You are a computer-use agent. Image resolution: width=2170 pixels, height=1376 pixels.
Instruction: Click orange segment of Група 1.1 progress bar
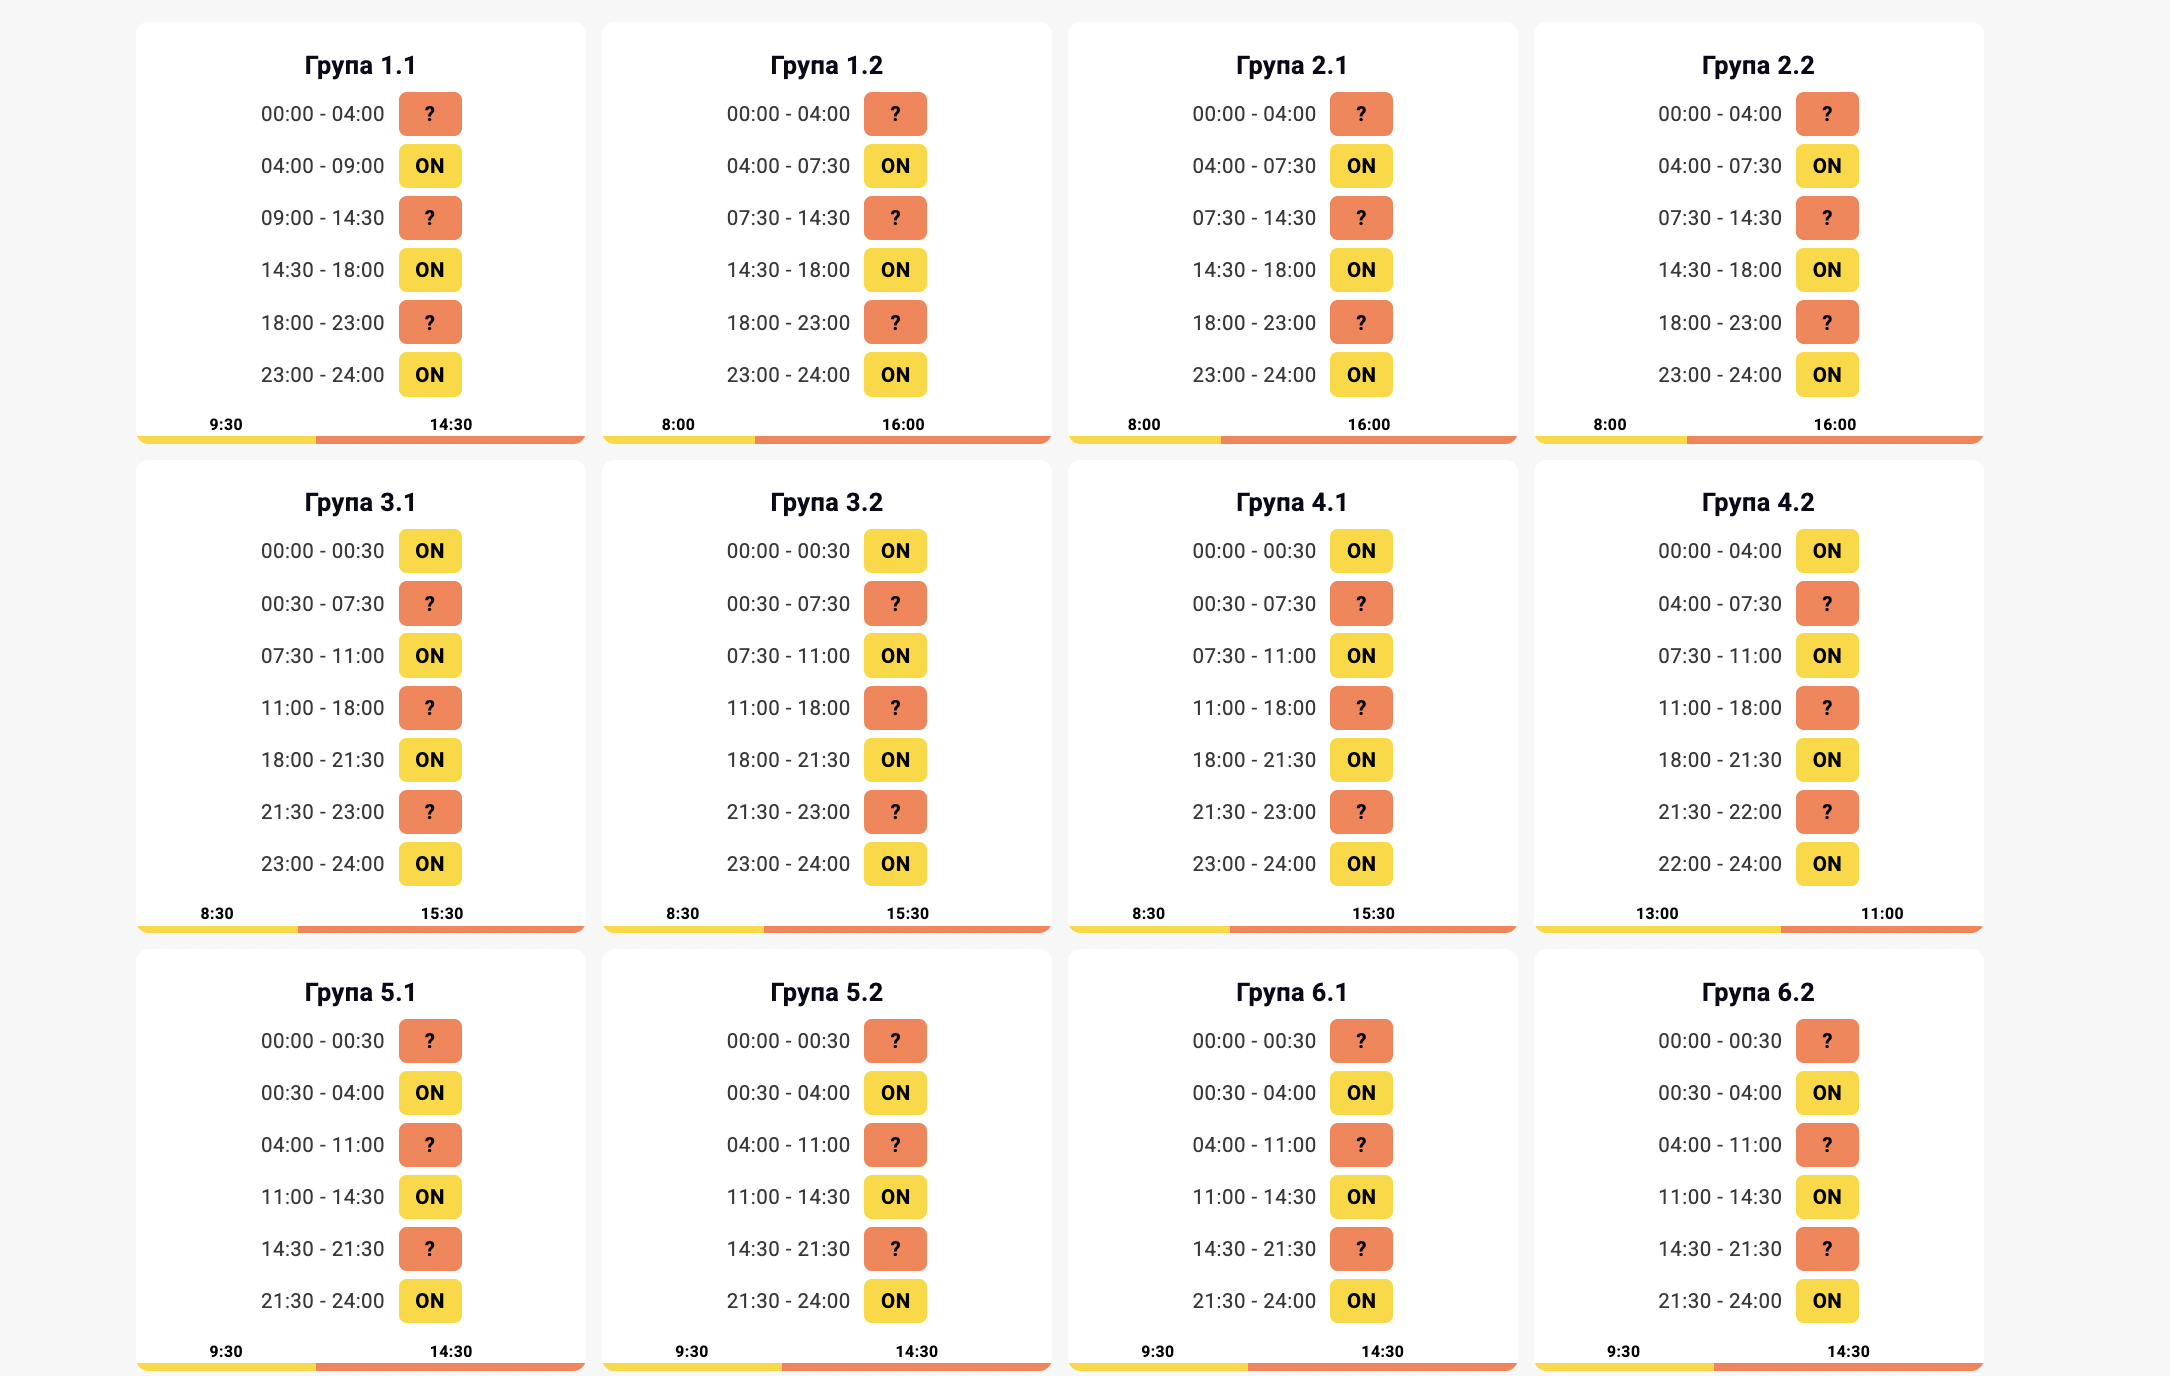[x=450, y=440]
